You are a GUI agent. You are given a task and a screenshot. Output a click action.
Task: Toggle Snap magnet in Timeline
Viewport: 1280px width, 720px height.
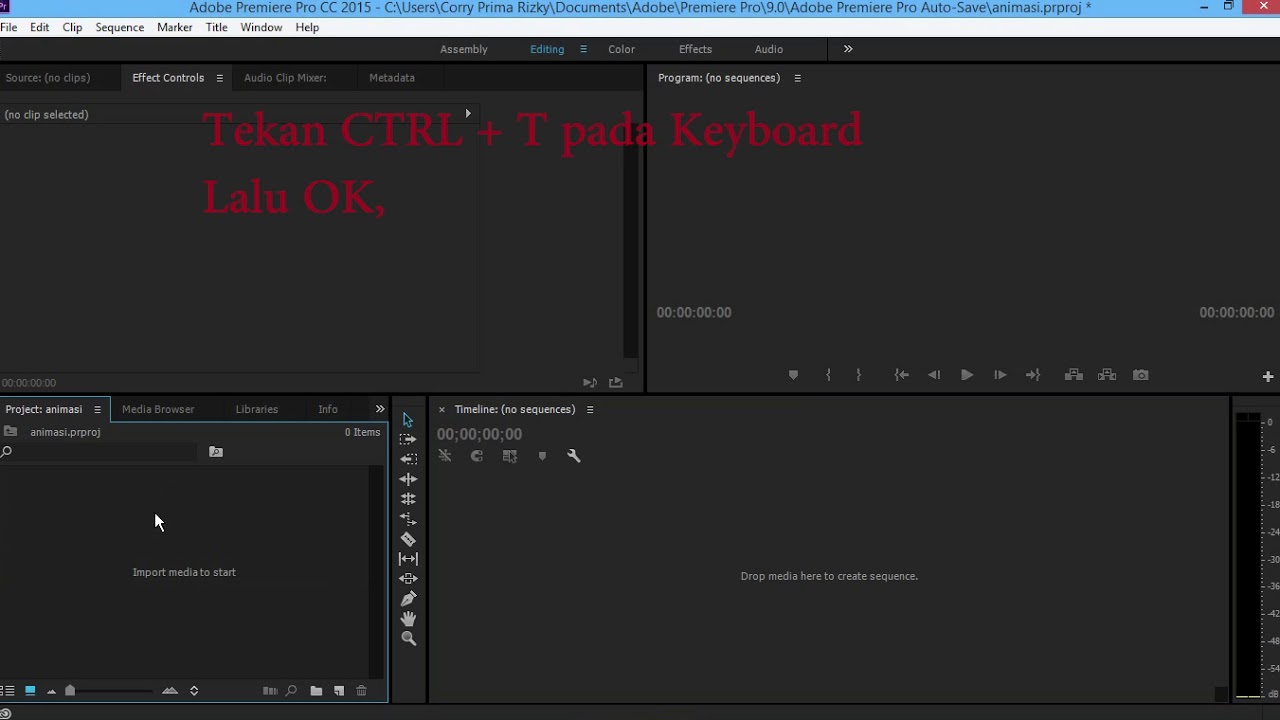click(477, 456)
